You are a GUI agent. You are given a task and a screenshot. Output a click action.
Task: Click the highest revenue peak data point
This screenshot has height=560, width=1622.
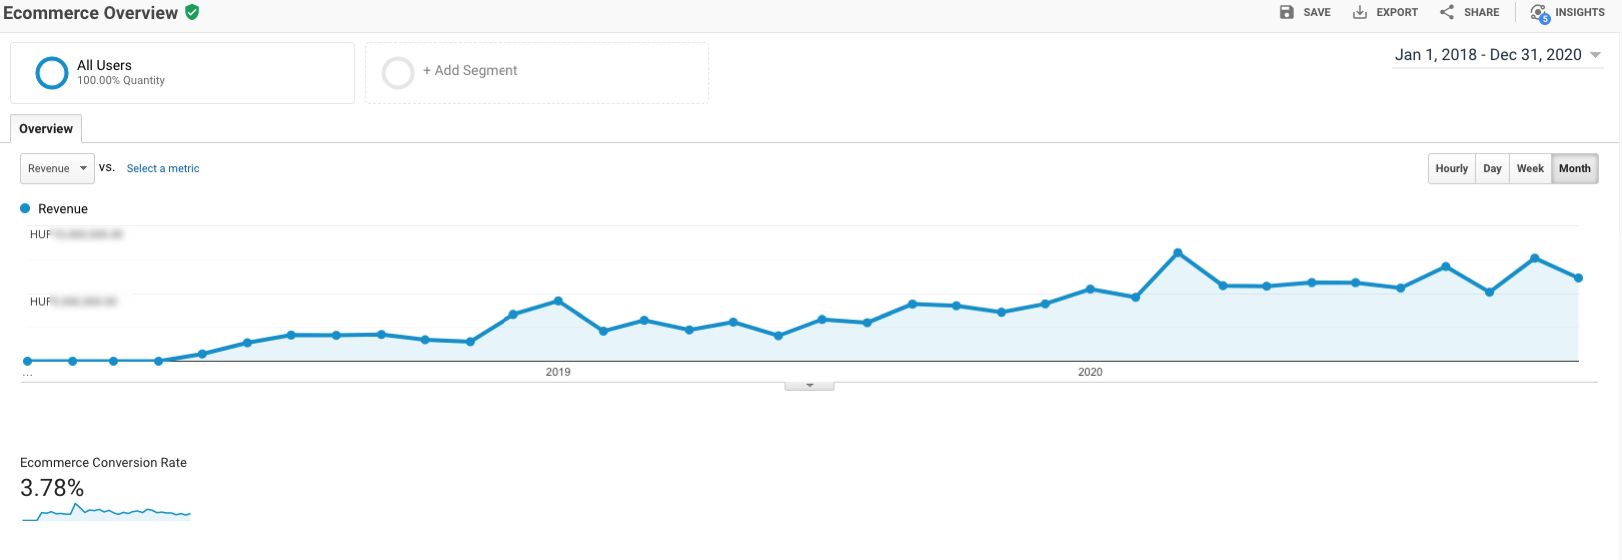point(1178,253)
